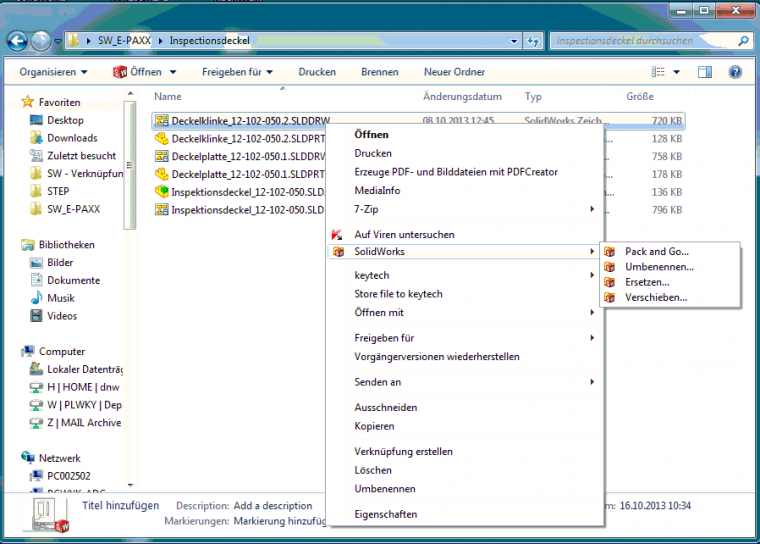Select Store file to keytech

click(398, 294)
